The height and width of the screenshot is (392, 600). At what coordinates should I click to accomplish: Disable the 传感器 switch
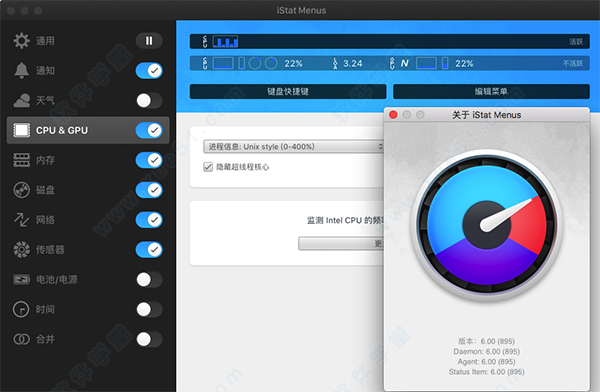[x=149, y=250]
